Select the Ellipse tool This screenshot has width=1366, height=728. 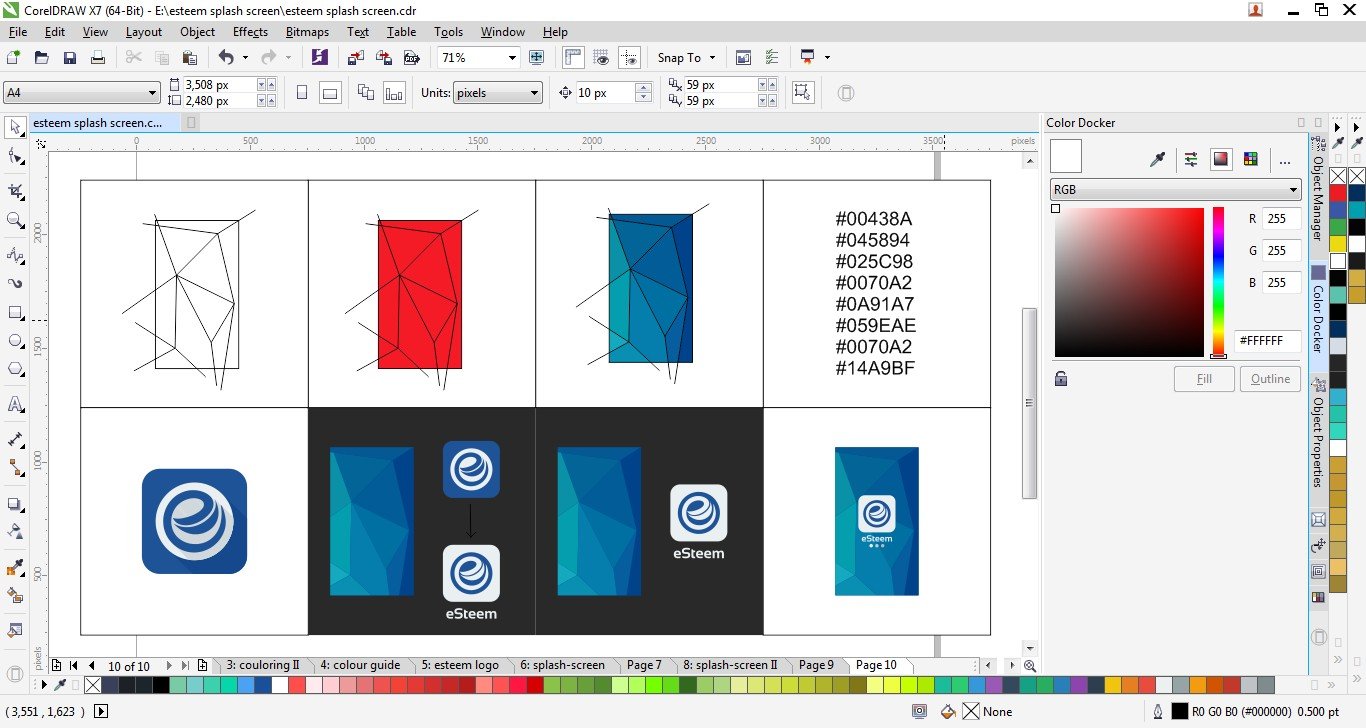pyautogui.click(x=15, y=341)
